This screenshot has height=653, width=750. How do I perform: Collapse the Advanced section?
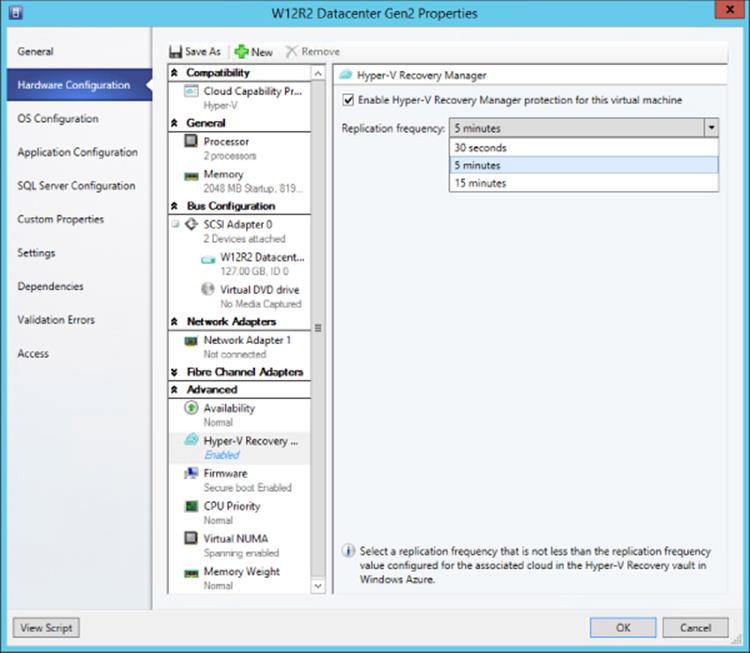click(175, 389)
